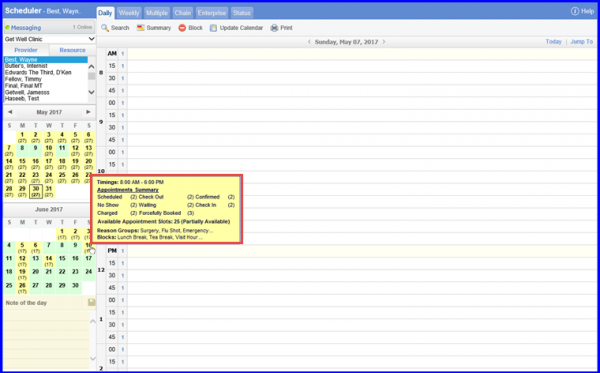
Task: Select June 19 in the calendar
Action: point(22,274)
